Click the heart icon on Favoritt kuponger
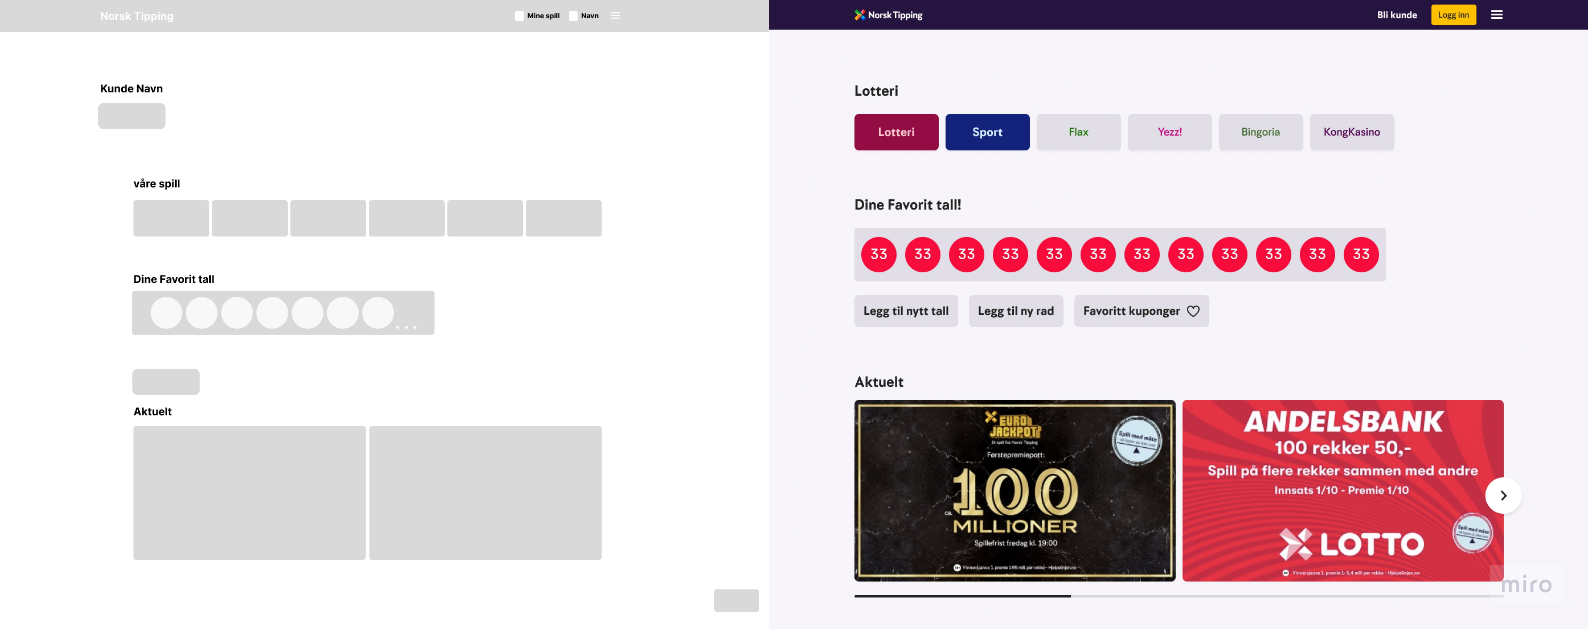This screenshot has height=629, width=1588. point(1193,311)
